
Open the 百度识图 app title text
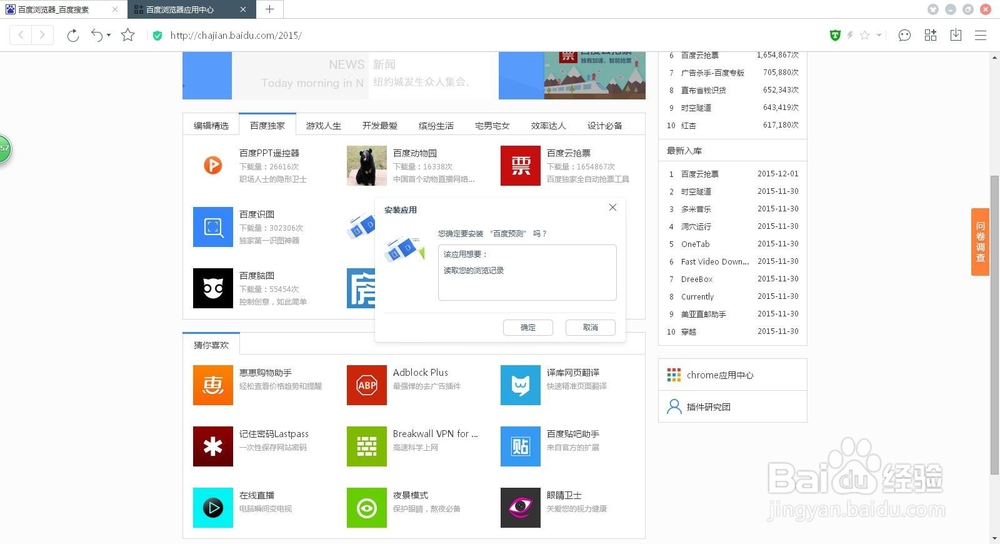click(256, 214)
